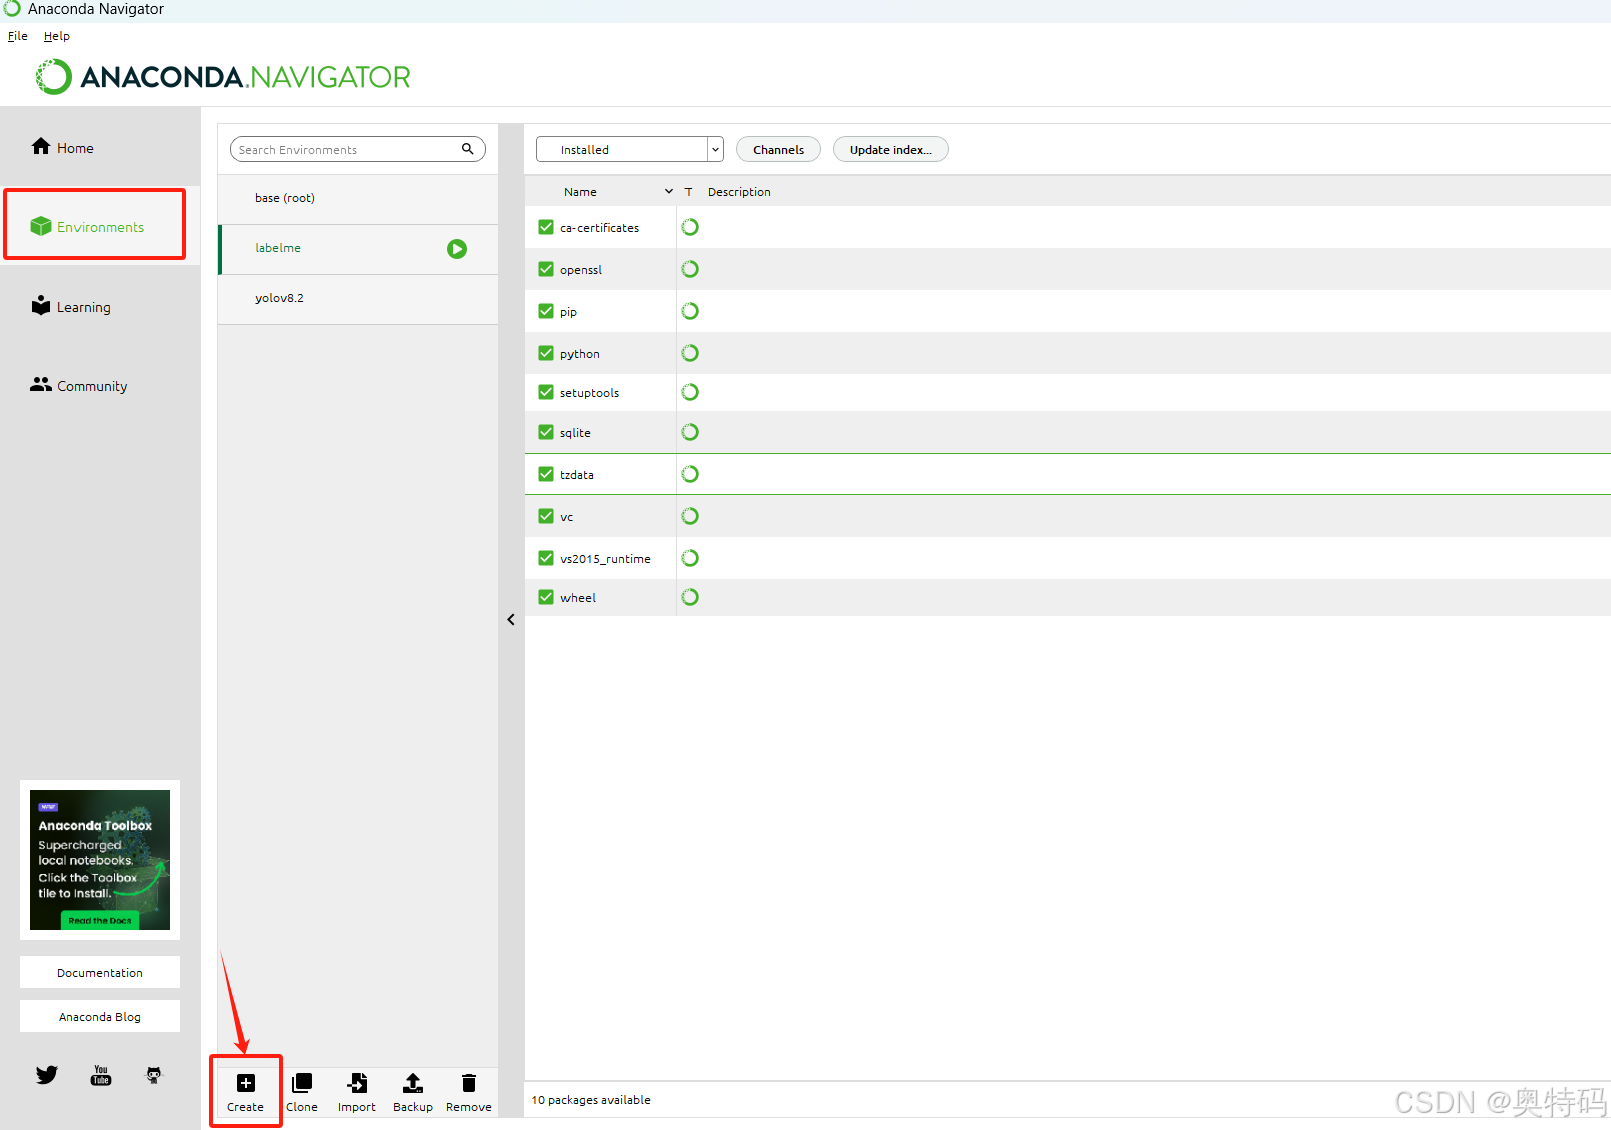Click the Name column sort arrow
Viewport: 1611px width, 1130px height.
[669, 191]
